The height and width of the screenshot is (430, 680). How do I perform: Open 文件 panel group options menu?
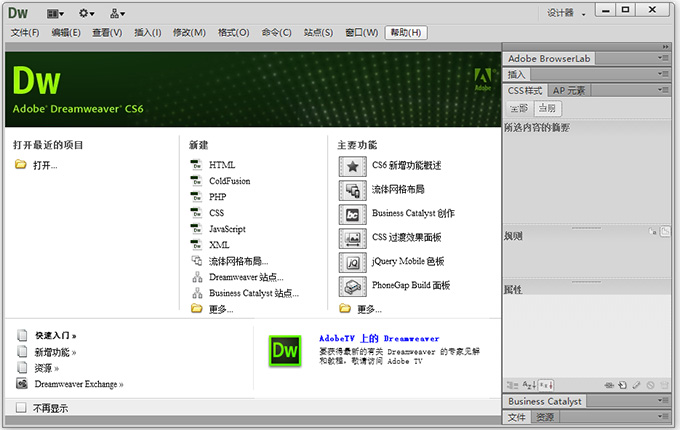coord(663,416)
